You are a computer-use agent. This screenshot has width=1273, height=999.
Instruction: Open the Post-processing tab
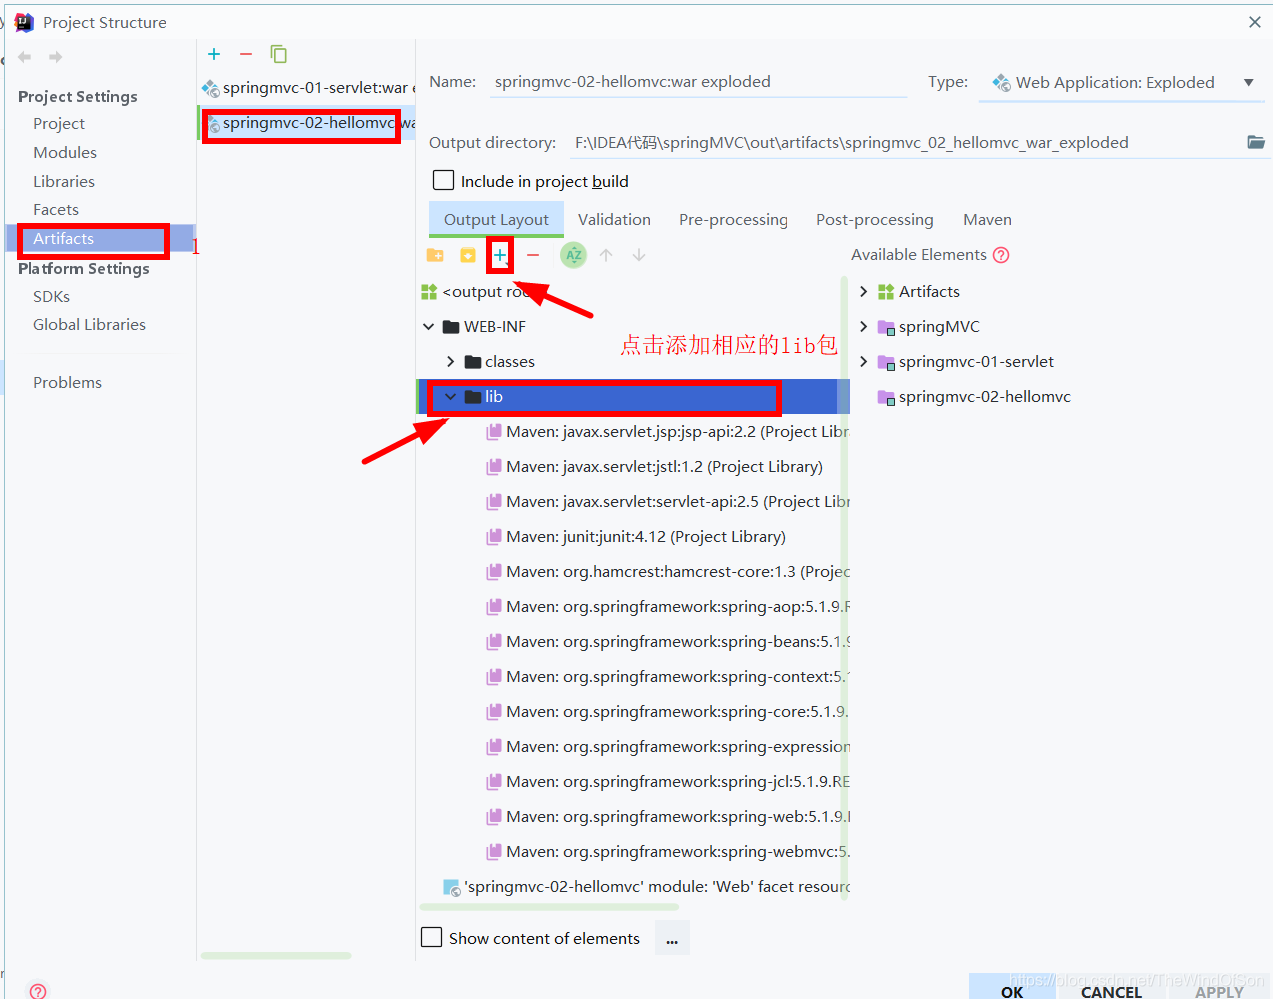pyautogui.click(x=875, y=220)
